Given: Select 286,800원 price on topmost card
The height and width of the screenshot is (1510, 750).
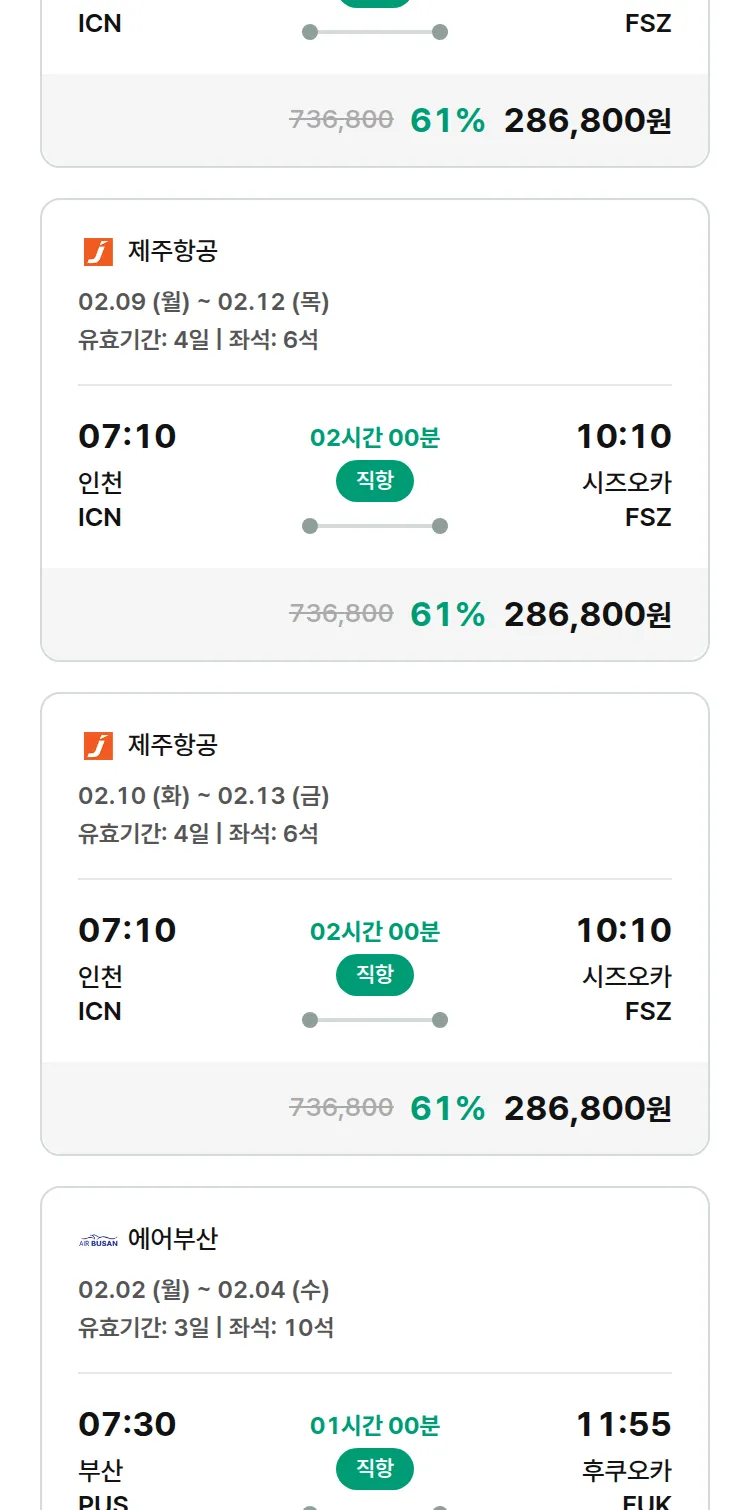Looking at the screenshot, I should [587, 121].
